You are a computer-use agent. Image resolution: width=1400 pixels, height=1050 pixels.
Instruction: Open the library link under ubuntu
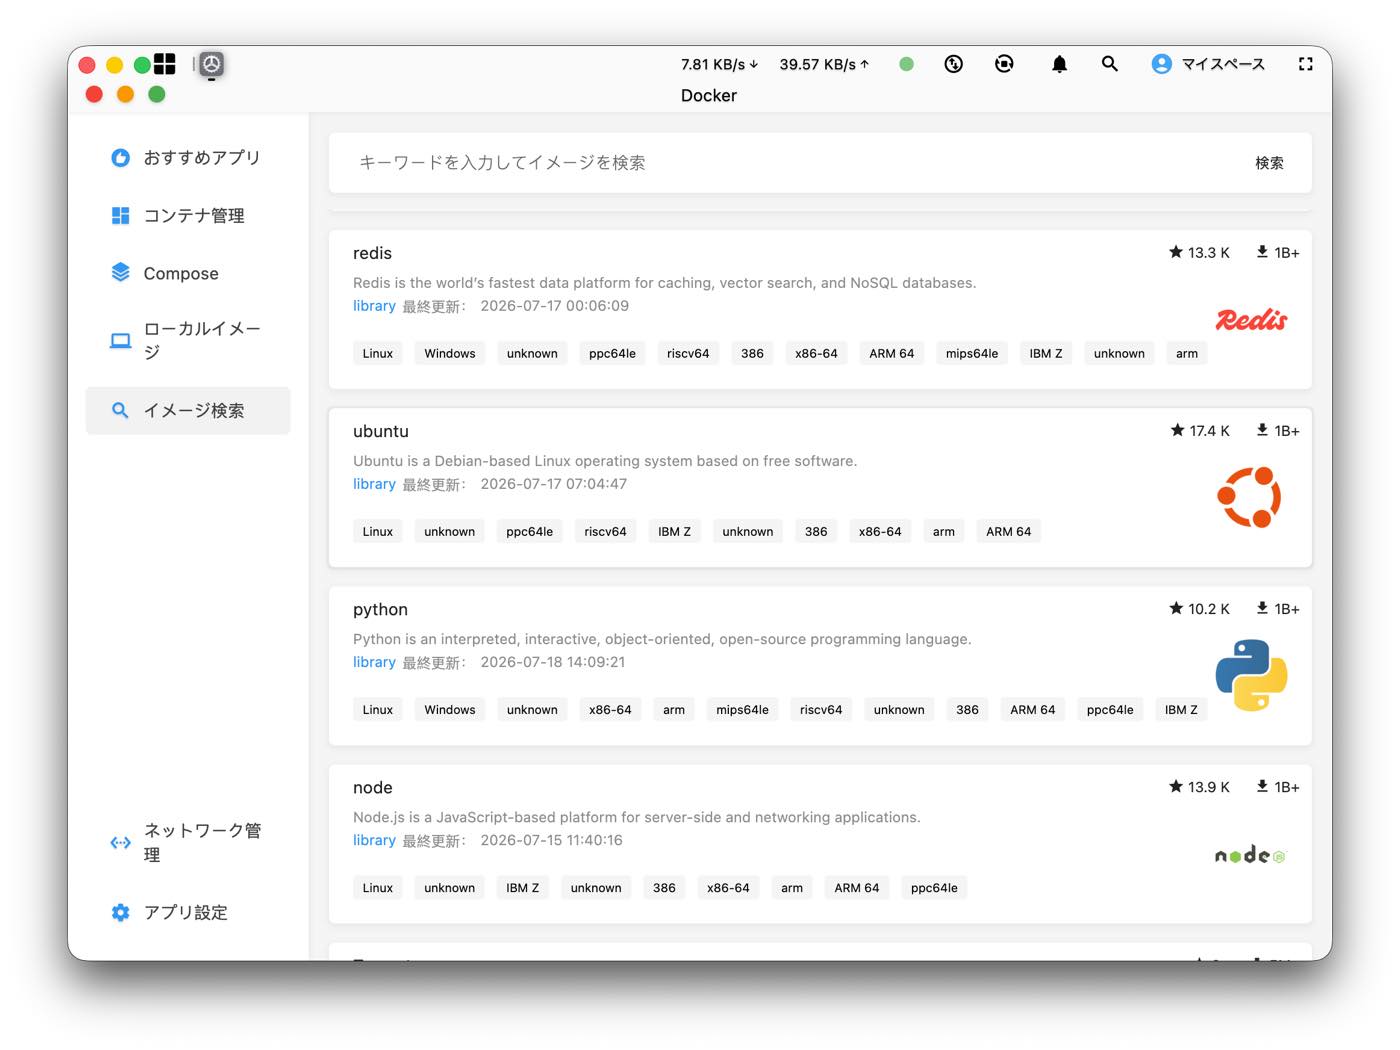coord(374,484)
